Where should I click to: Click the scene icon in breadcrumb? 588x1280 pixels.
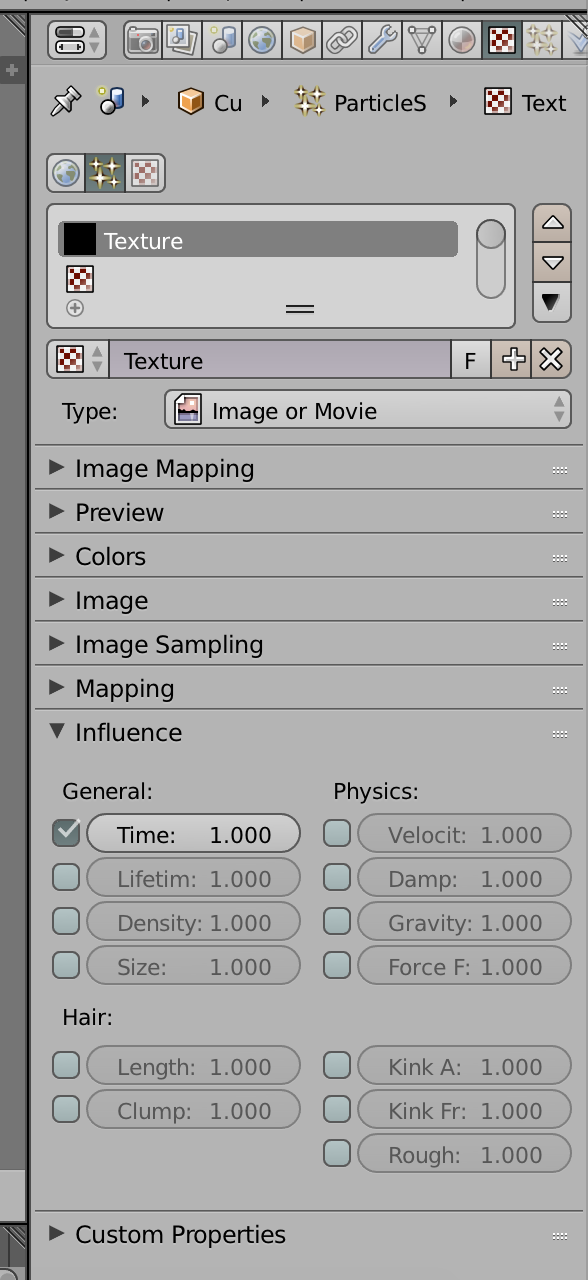click(x=110, y=101)
